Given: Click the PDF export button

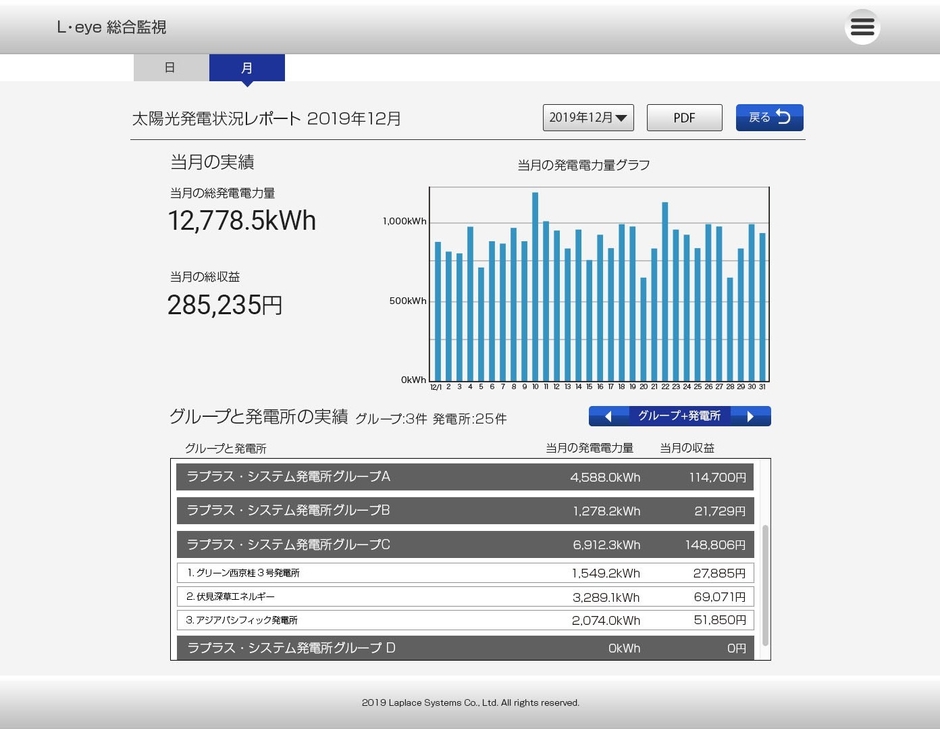Looking at the screenshot, I should (684, 117).
